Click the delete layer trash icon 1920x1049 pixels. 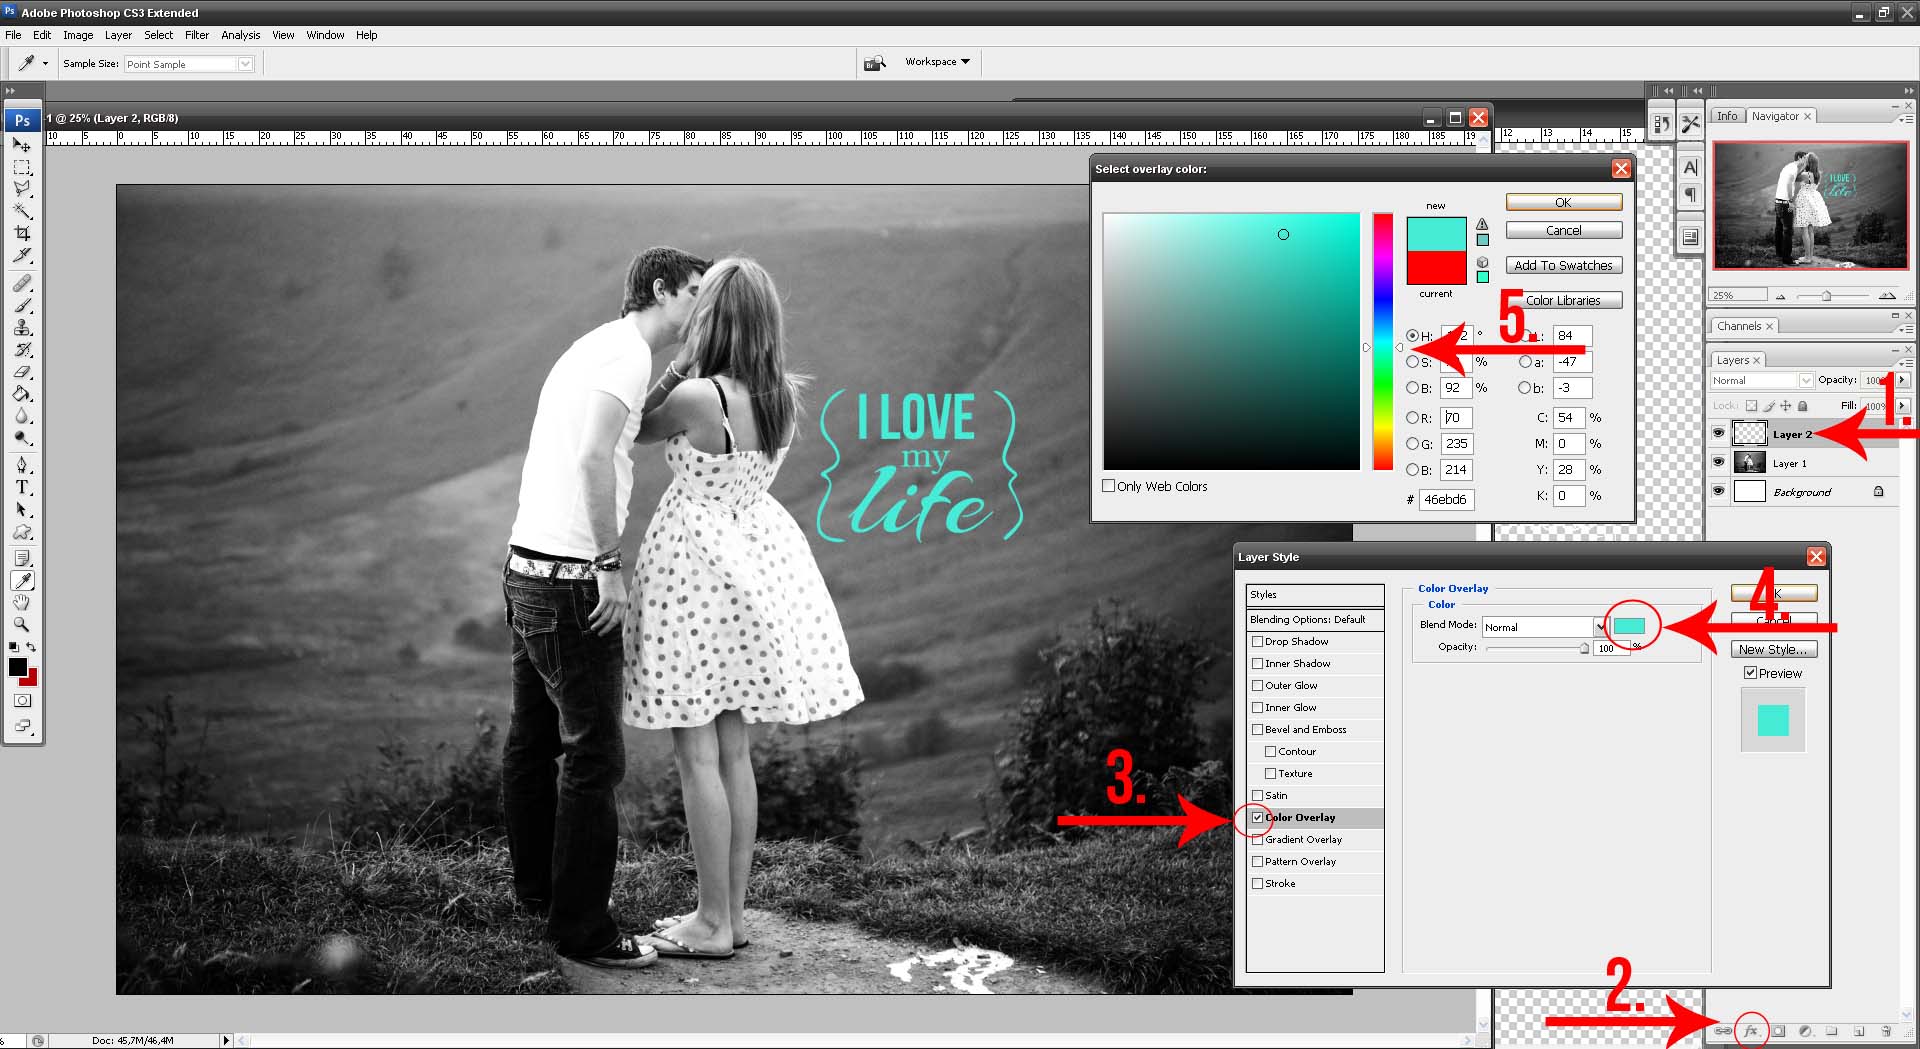[1886, 1031]
